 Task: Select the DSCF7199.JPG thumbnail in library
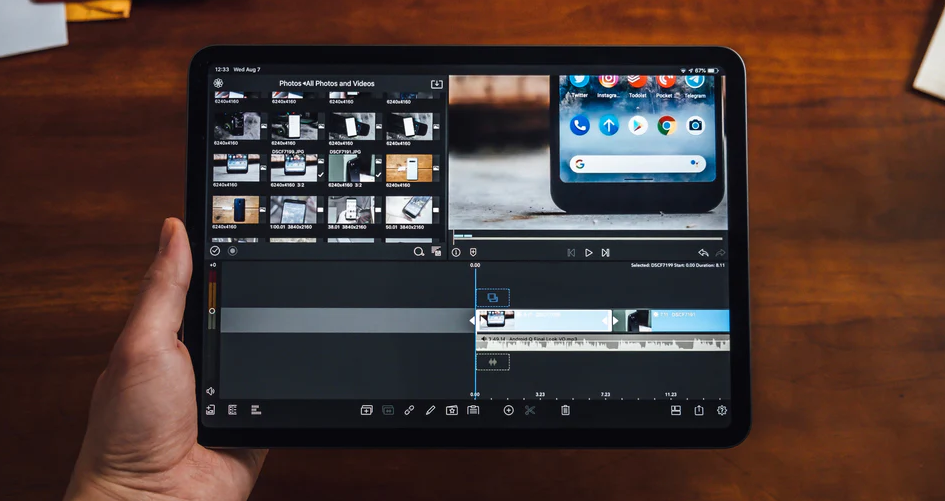click(294, 168)
